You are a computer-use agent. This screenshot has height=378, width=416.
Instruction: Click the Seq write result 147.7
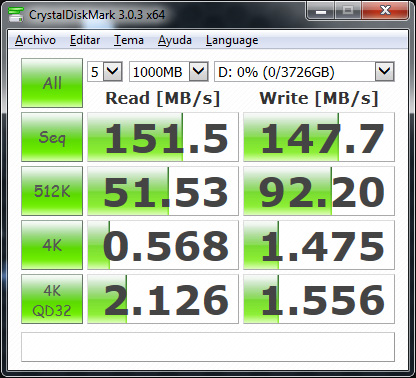[319, 137]
